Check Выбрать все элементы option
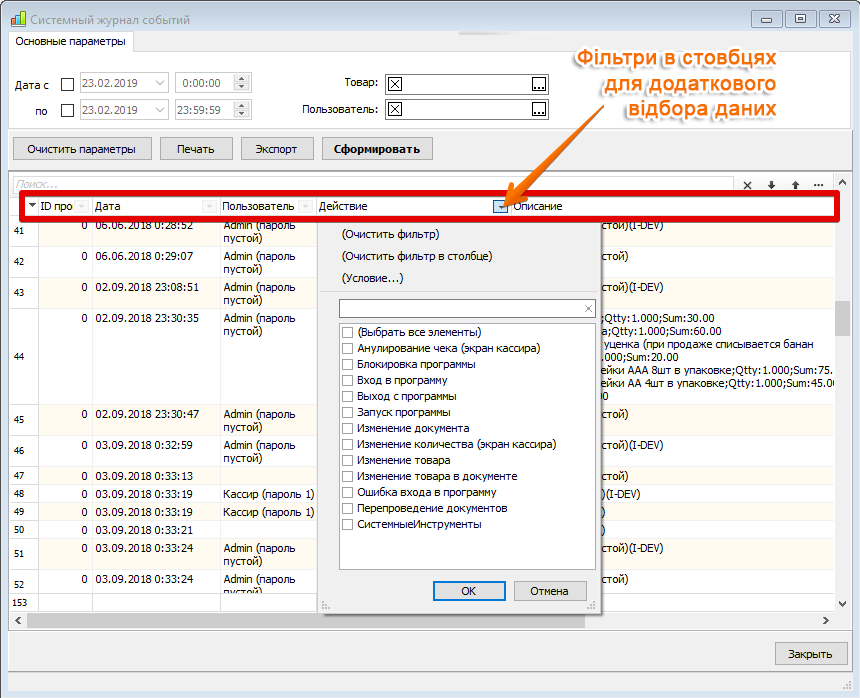 pyautogui.click(x=347, y=332)
